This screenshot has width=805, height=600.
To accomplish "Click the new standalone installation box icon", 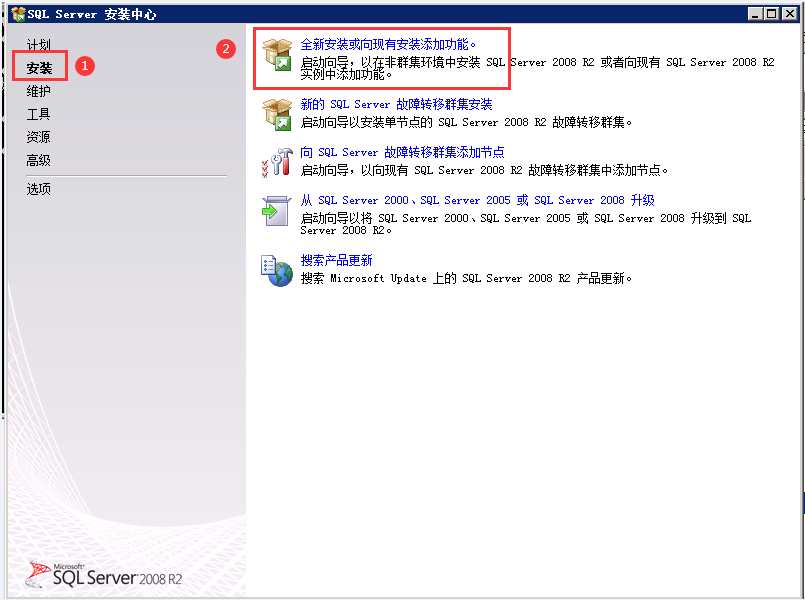I will tap(276, 56).
